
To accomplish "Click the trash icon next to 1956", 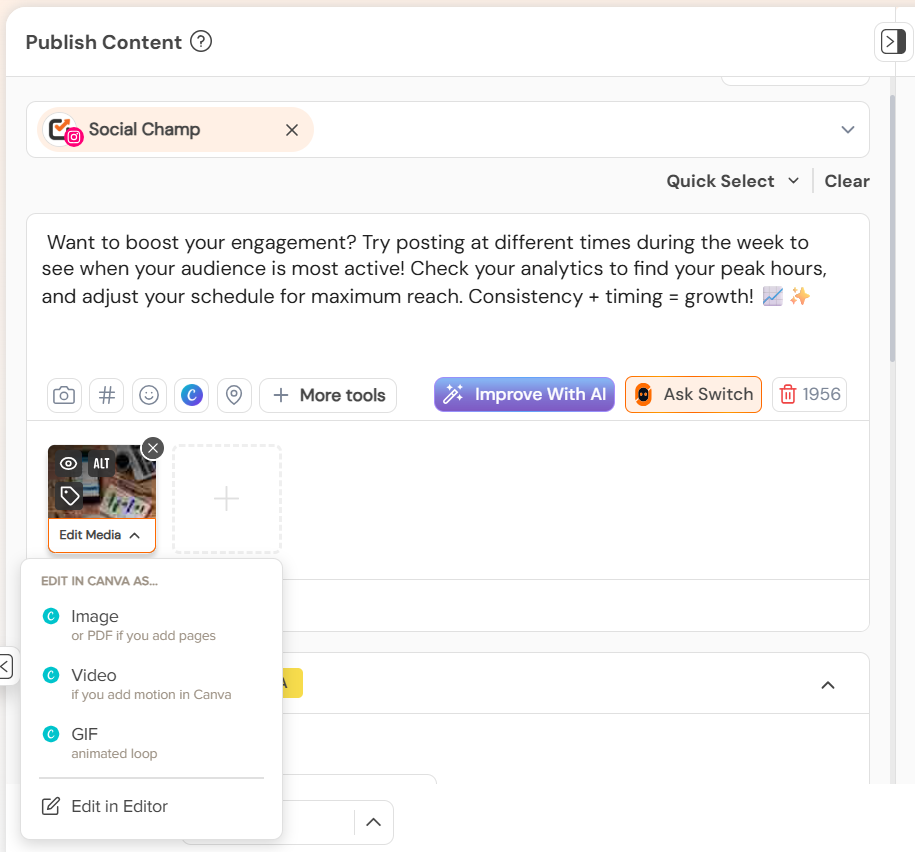I will click(788, 394).
